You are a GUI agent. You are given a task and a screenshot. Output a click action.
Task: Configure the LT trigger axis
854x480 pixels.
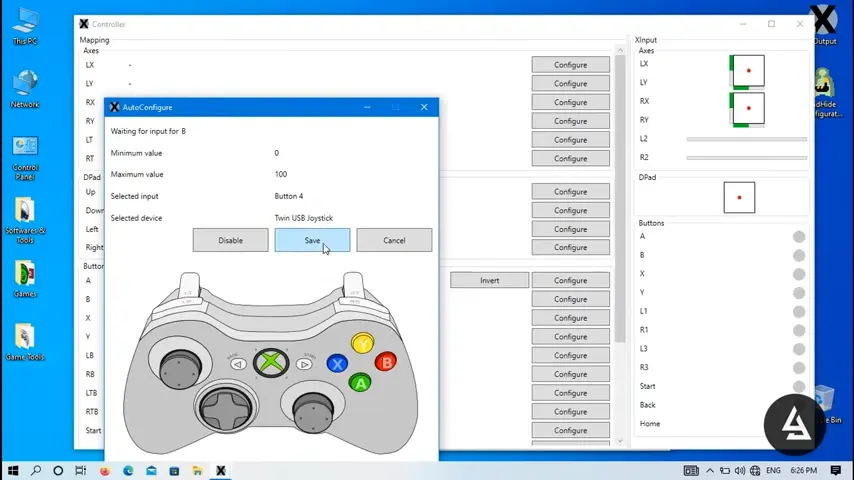(x=570, y=140)
